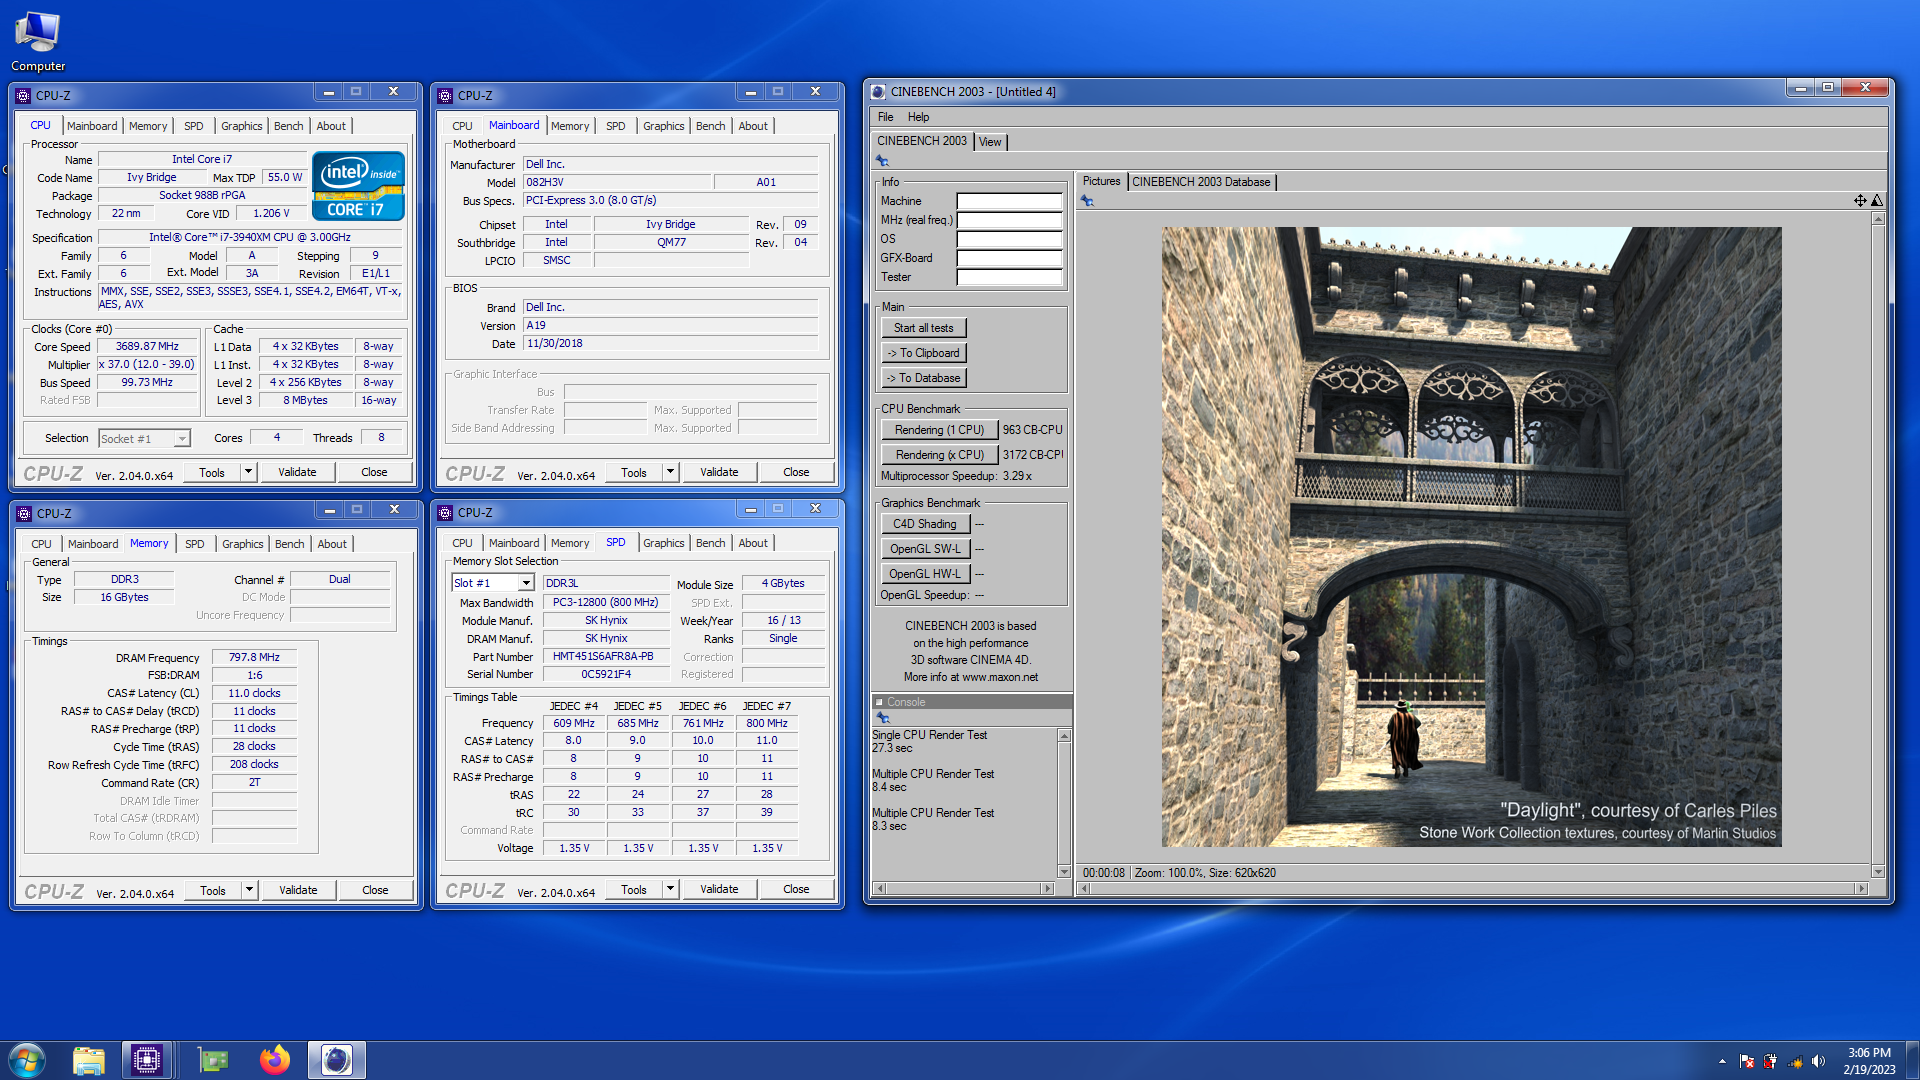Start the OpenGL SW-L test

[x=925, y=549]
